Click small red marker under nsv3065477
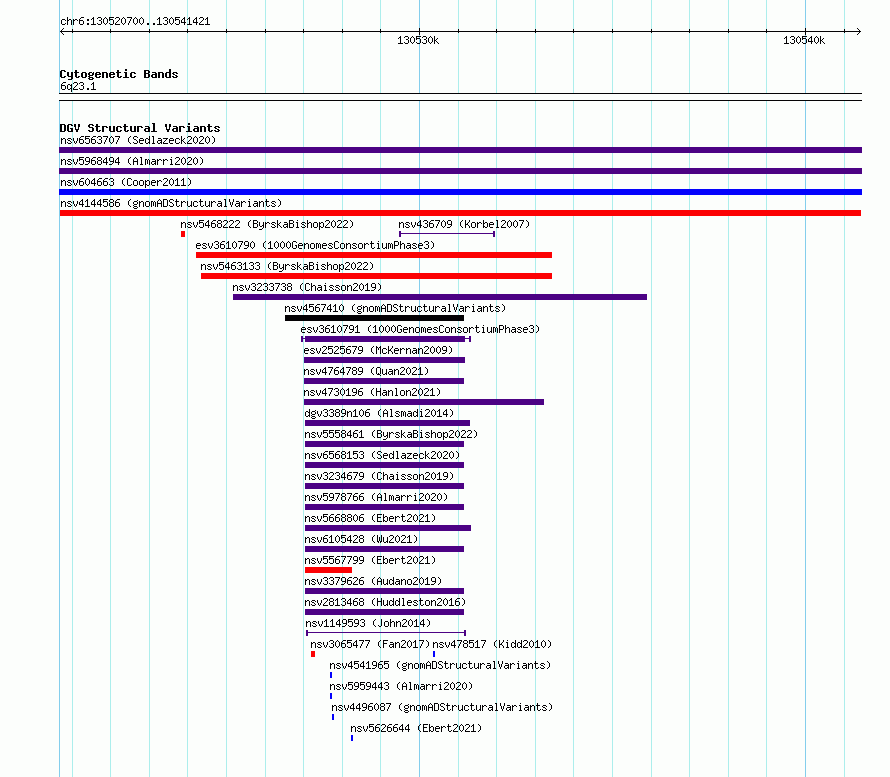The height and width of the screenshot is (777, 890). tap(313, 654)
